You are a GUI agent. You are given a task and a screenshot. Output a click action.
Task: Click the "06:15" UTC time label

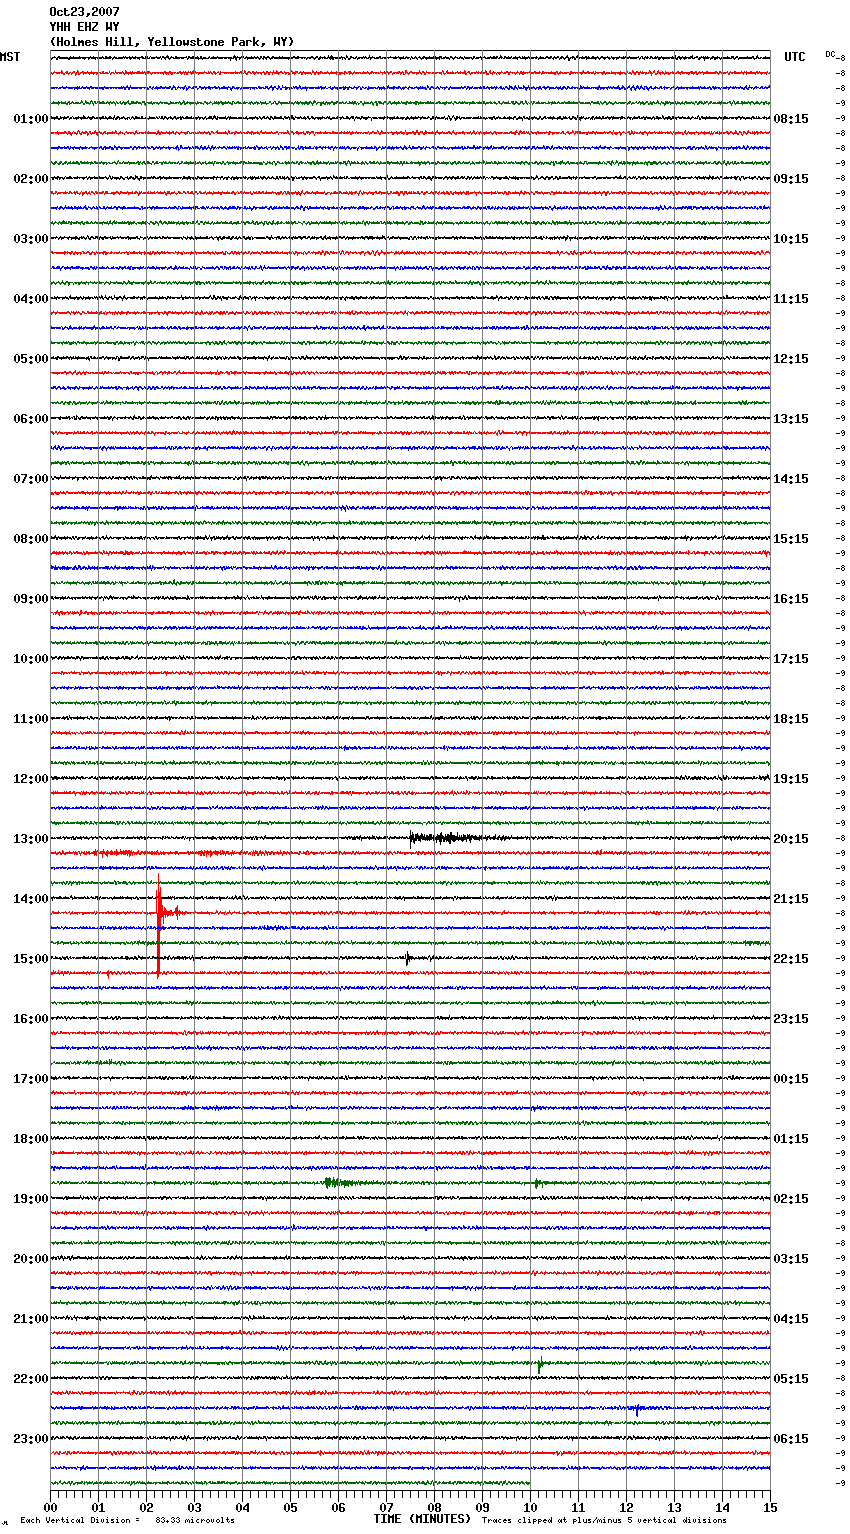point(791,1439)
